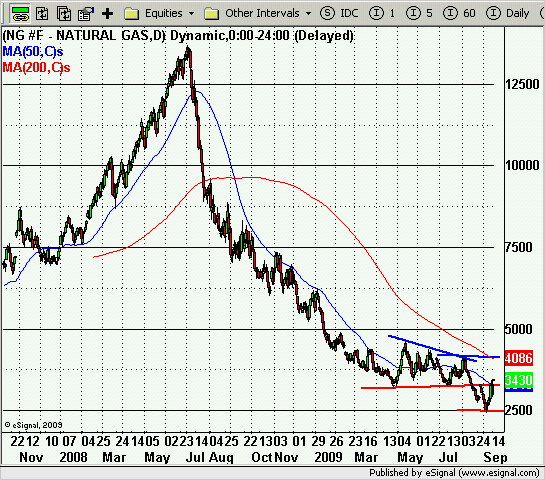The image size is (545, 480).
Task: Switch to the 1 minute interval
Action: [382, 13]
